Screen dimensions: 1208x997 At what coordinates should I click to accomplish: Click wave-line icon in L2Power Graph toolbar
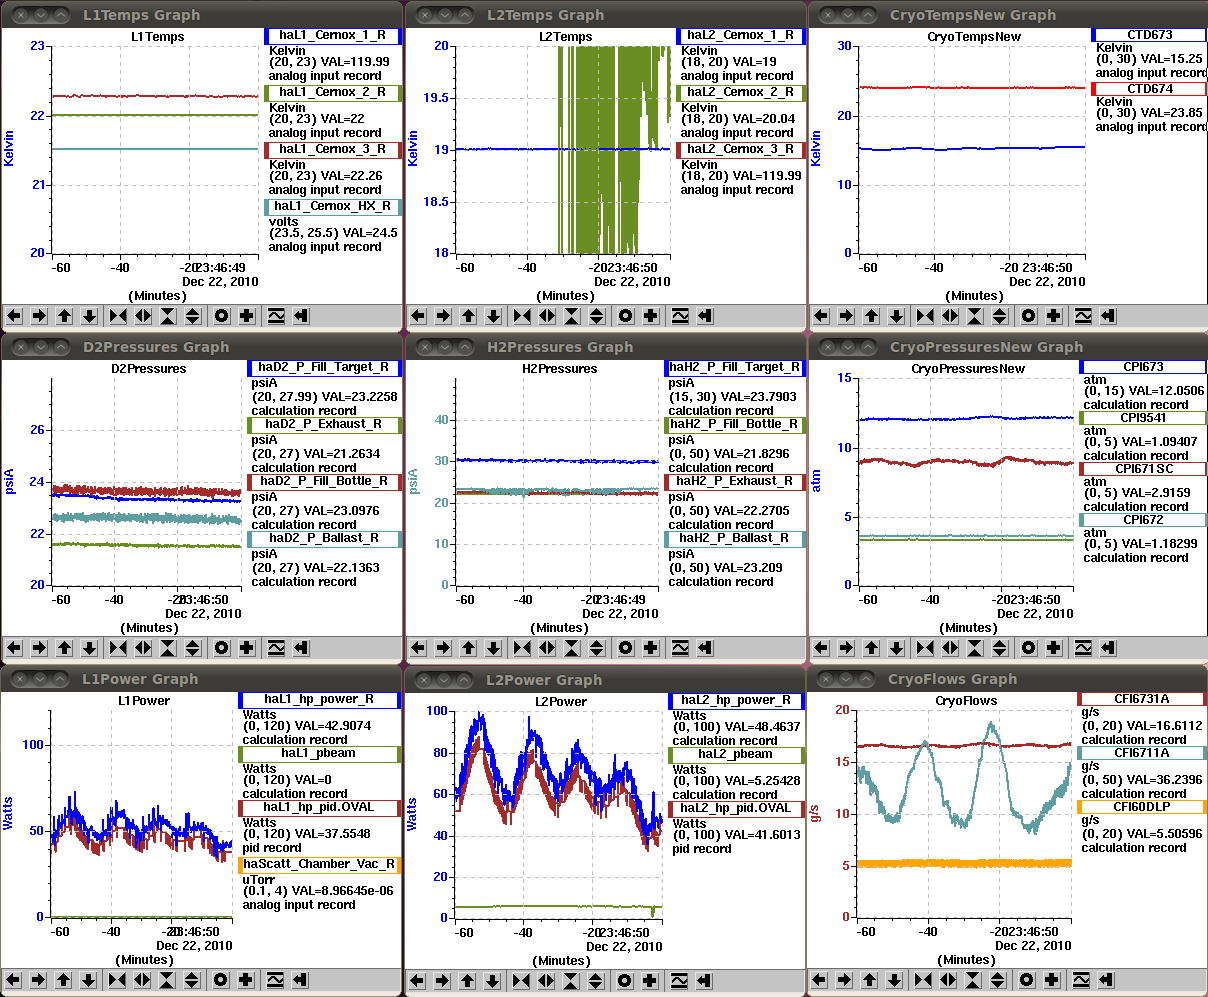[x=680, y=980]
